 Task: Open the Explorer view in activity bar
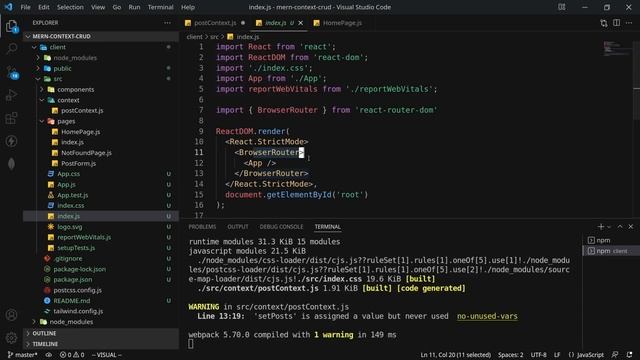pos(11,26)
